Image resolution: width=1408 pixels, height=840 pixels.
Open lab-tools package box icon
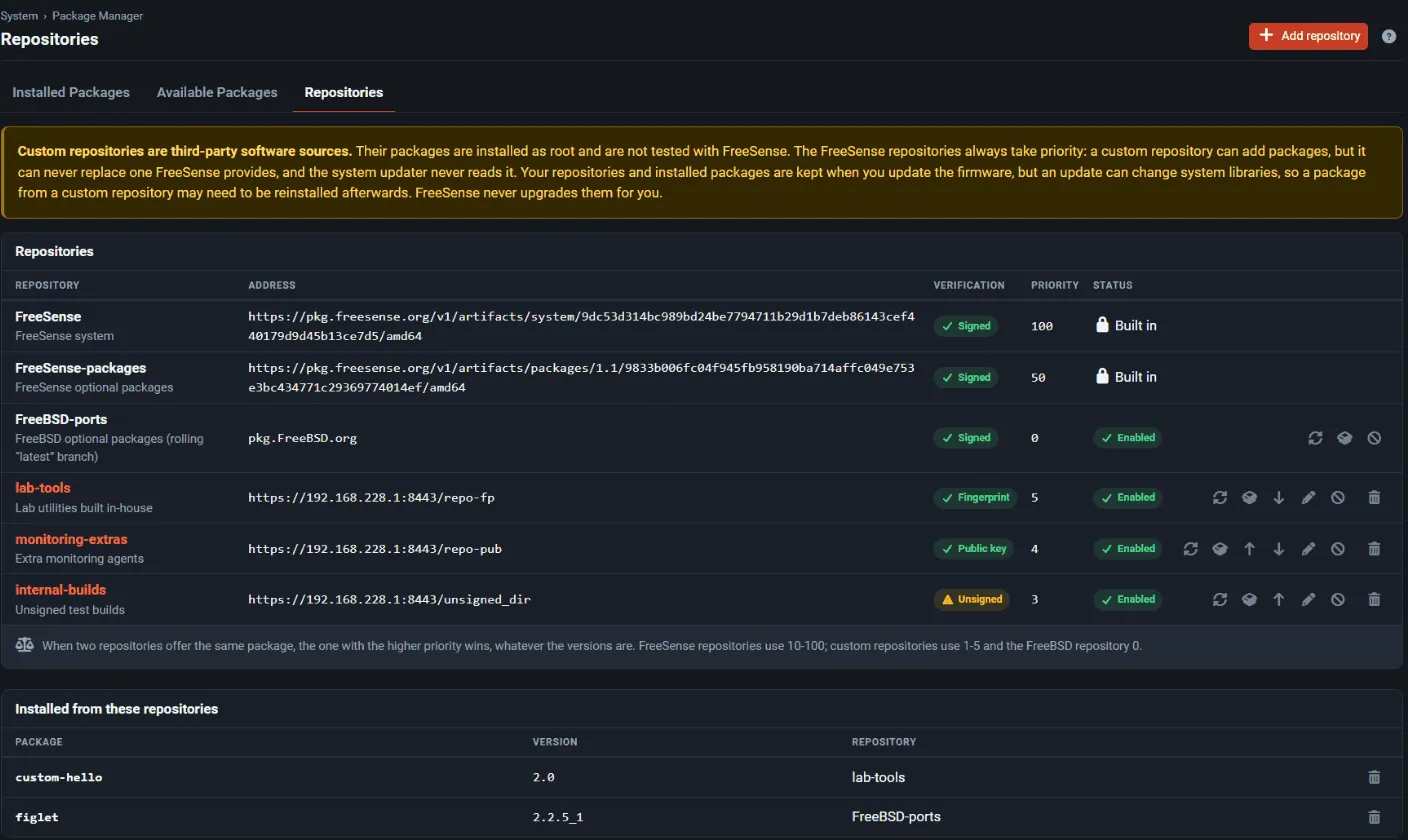point(1249,497)
